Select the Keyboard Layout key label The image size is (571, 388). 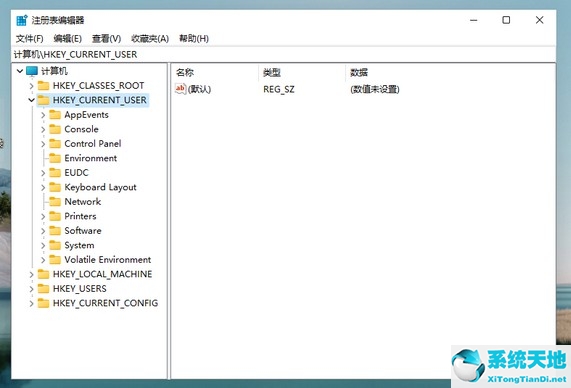coord(101,187)
